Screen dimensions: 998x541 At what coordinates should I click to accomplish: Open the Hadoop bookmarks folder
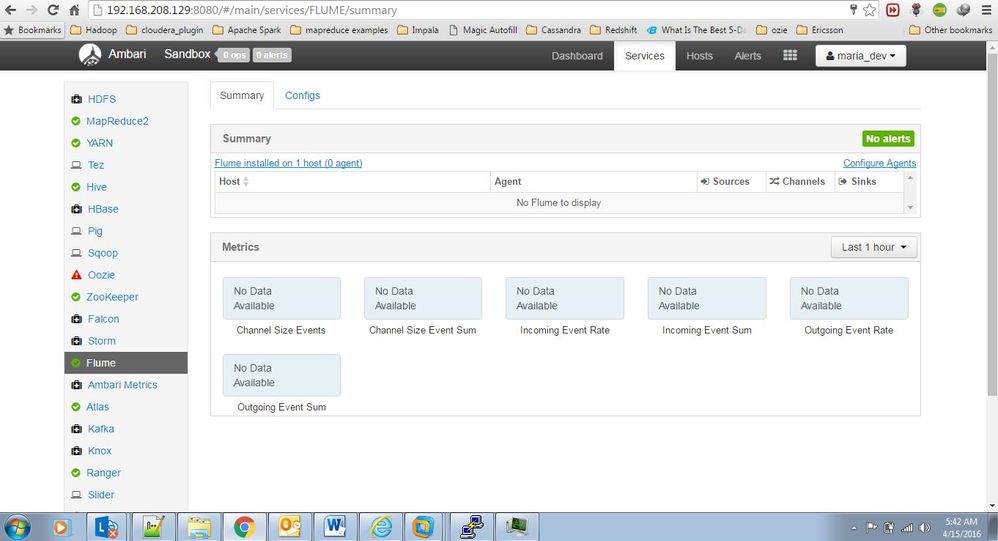[94, 30]
